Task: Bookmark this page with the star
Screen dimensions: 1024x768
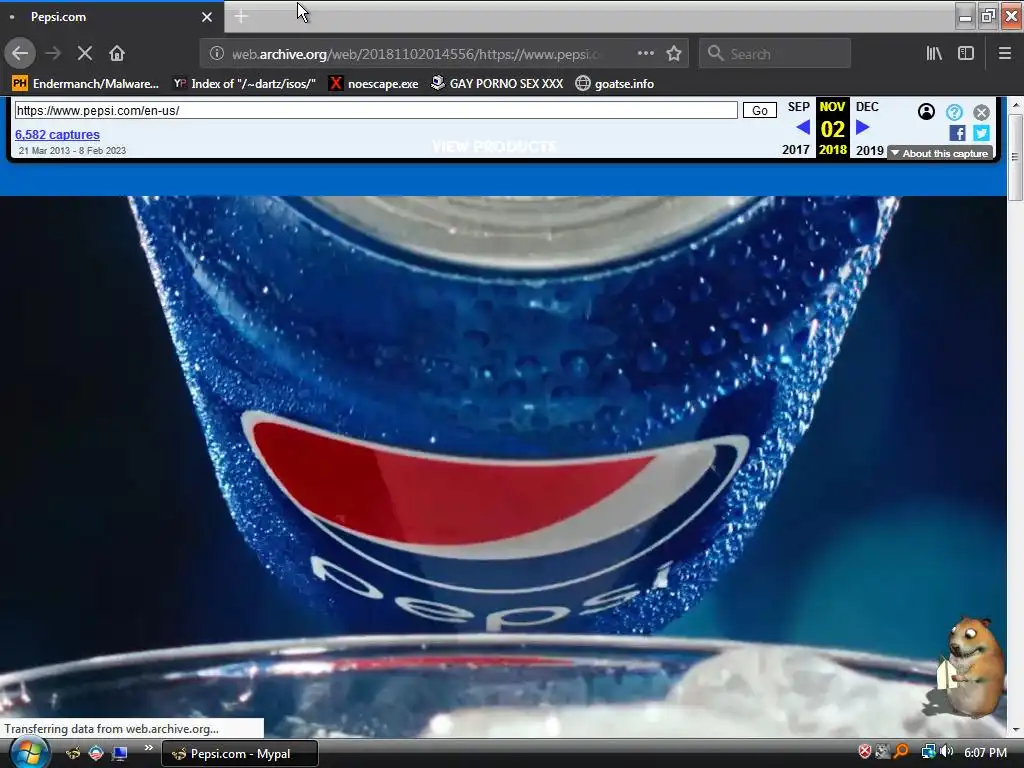Action: (x=674, y=54)
